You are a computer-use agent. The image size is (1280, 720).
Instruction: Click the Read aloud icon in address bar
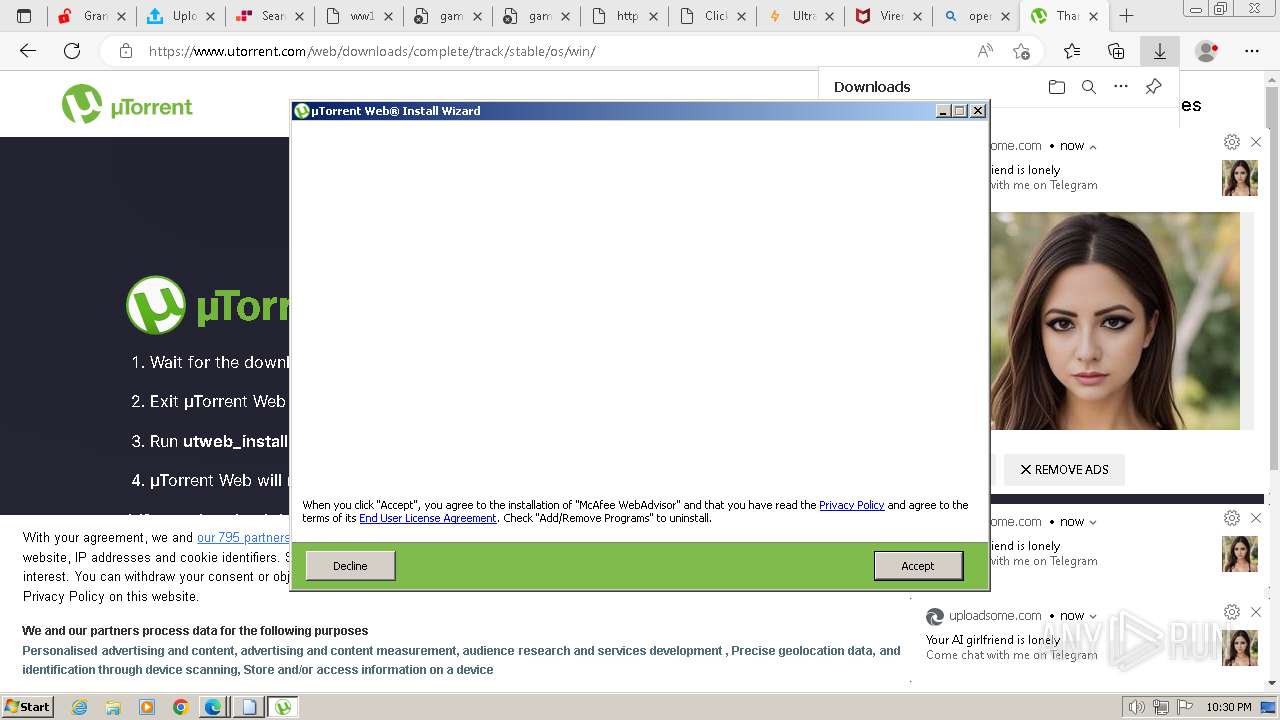click(x=986, y=51)
